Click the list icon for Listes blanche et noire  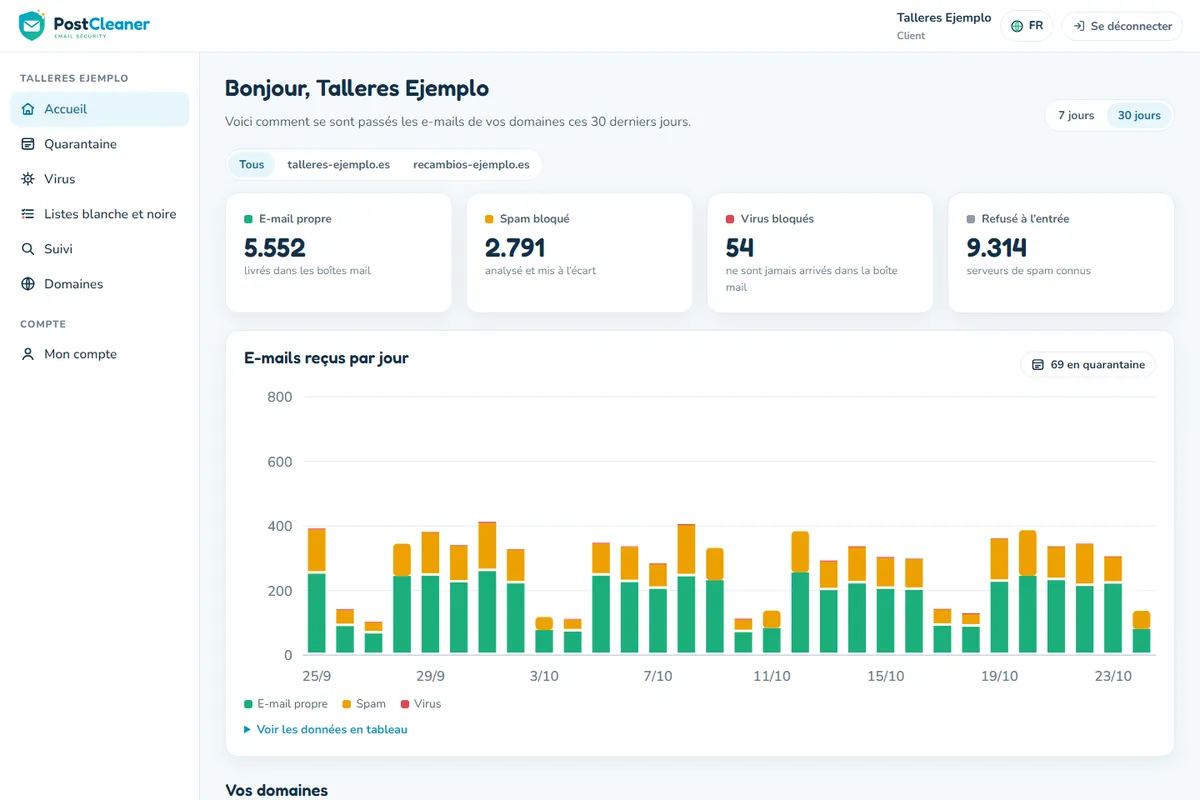(x=28, y=214)
